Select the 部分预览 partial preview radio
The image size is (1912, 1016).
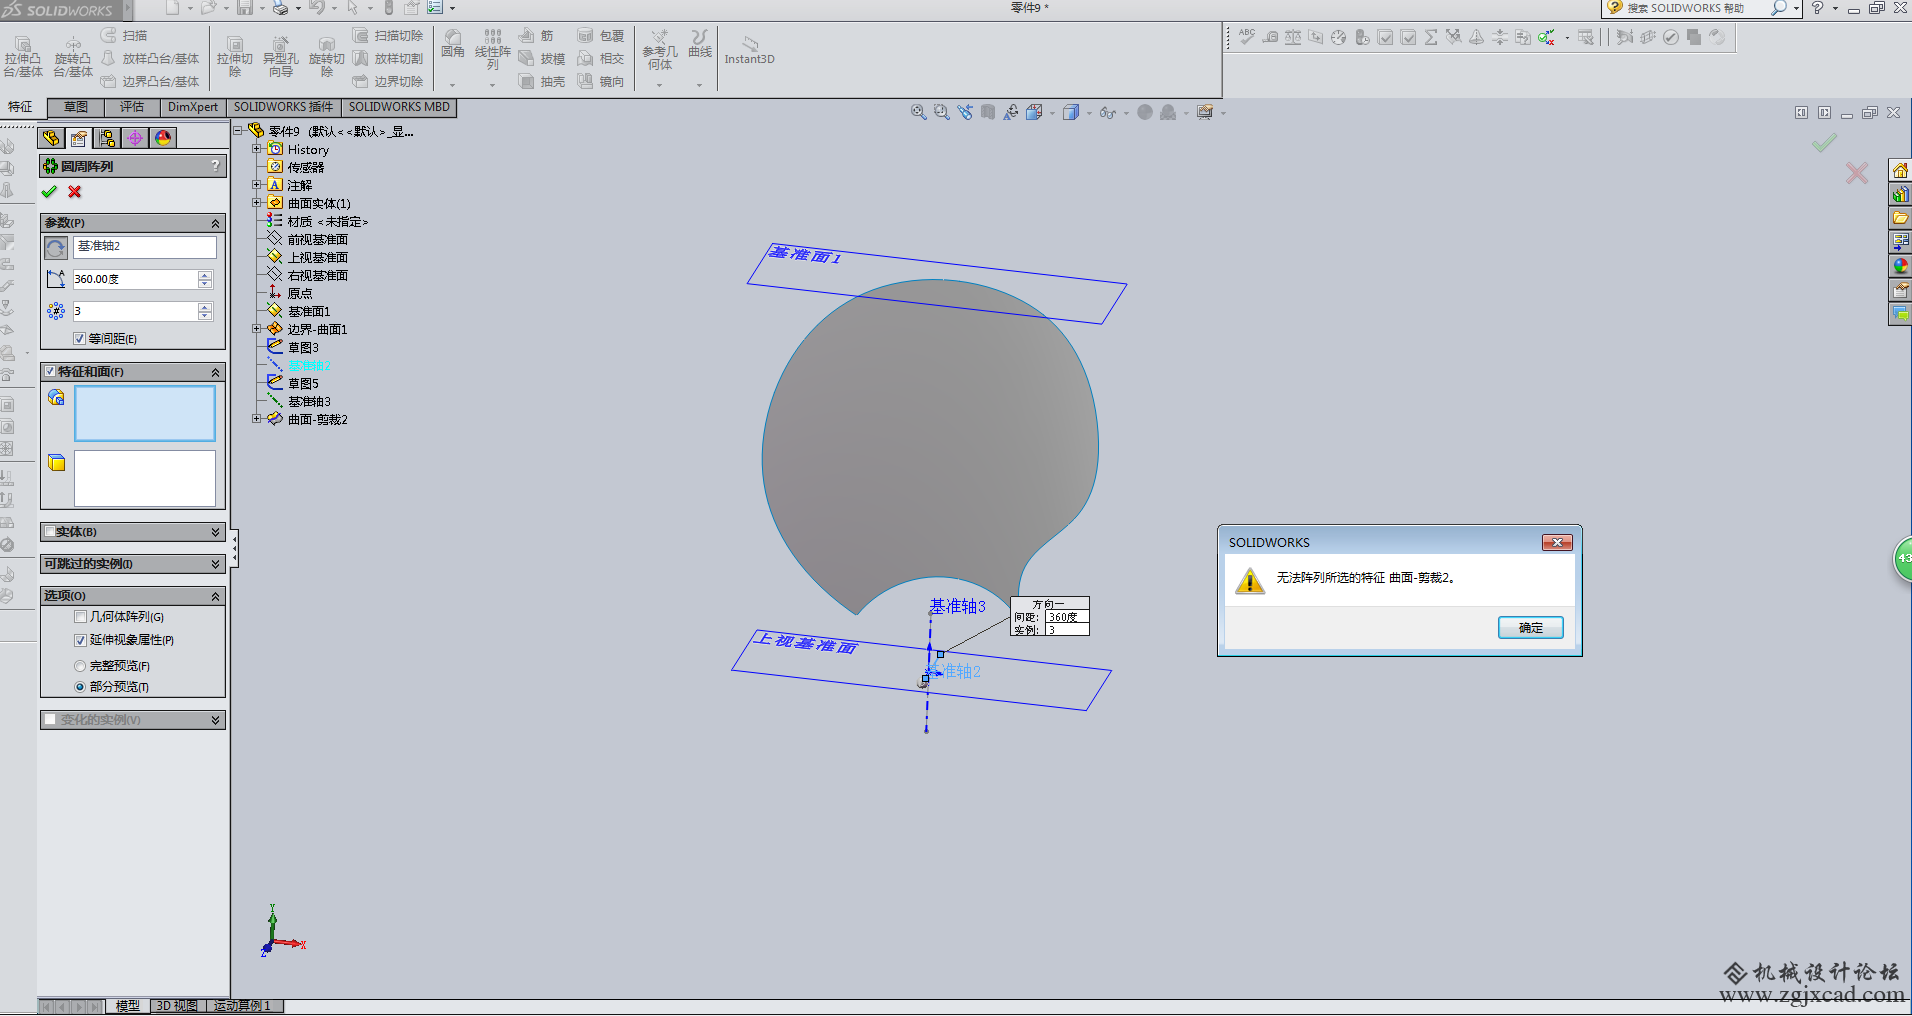[80, 687]
